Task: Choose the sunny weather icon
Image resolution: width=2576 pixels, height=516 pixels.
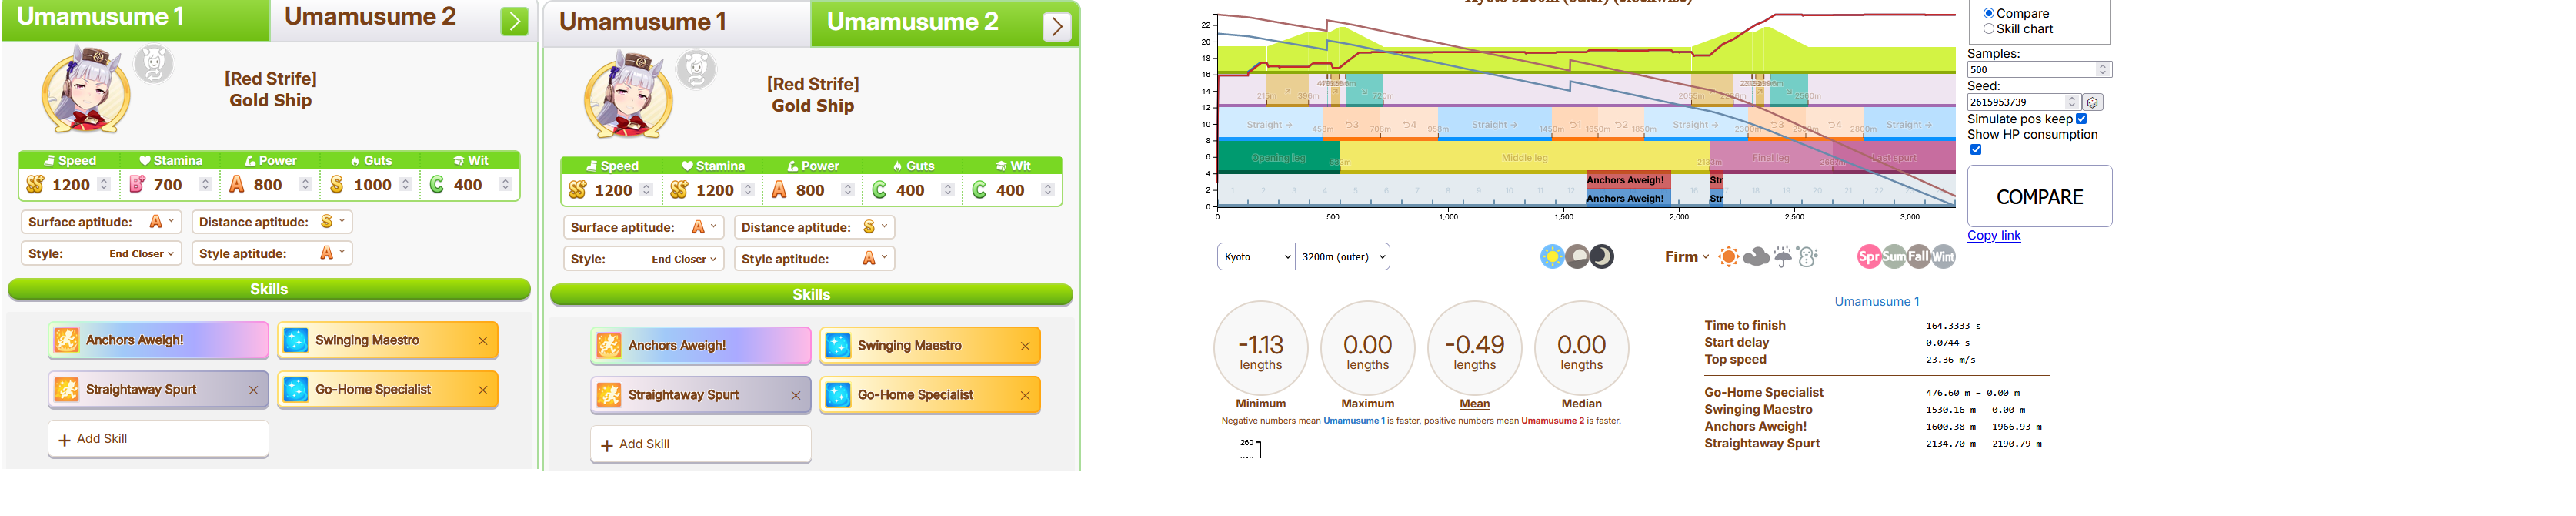Action: tap(1728, 257)
